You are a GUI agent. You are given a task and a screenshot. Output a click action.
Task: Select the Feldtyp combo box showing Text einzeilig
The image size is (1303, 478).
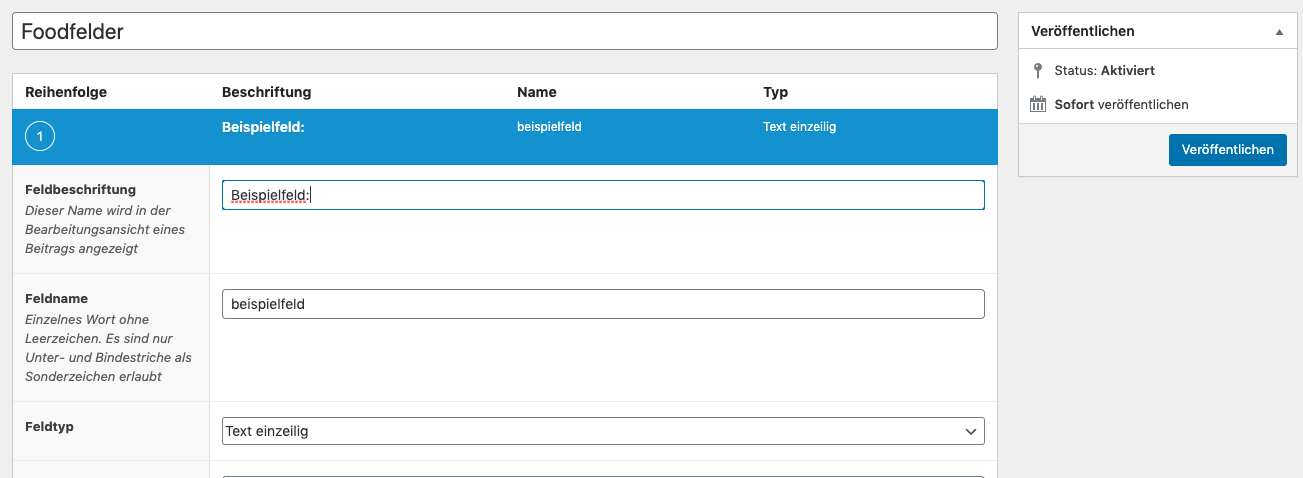pyautogui.click(x=603, y=431)
